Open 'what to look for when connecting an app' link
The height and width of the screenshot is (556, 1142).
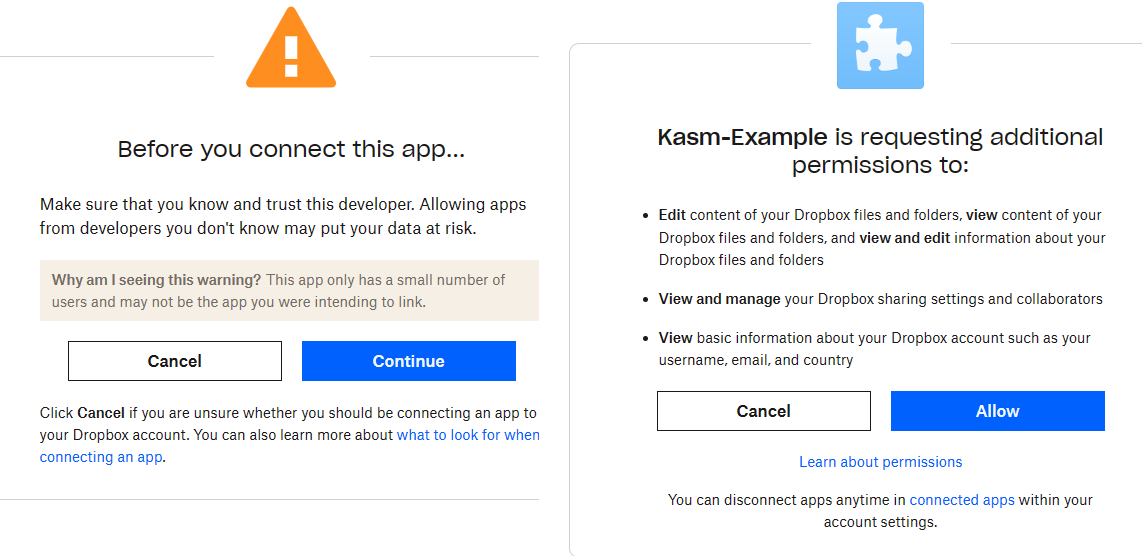pos(468,435)
